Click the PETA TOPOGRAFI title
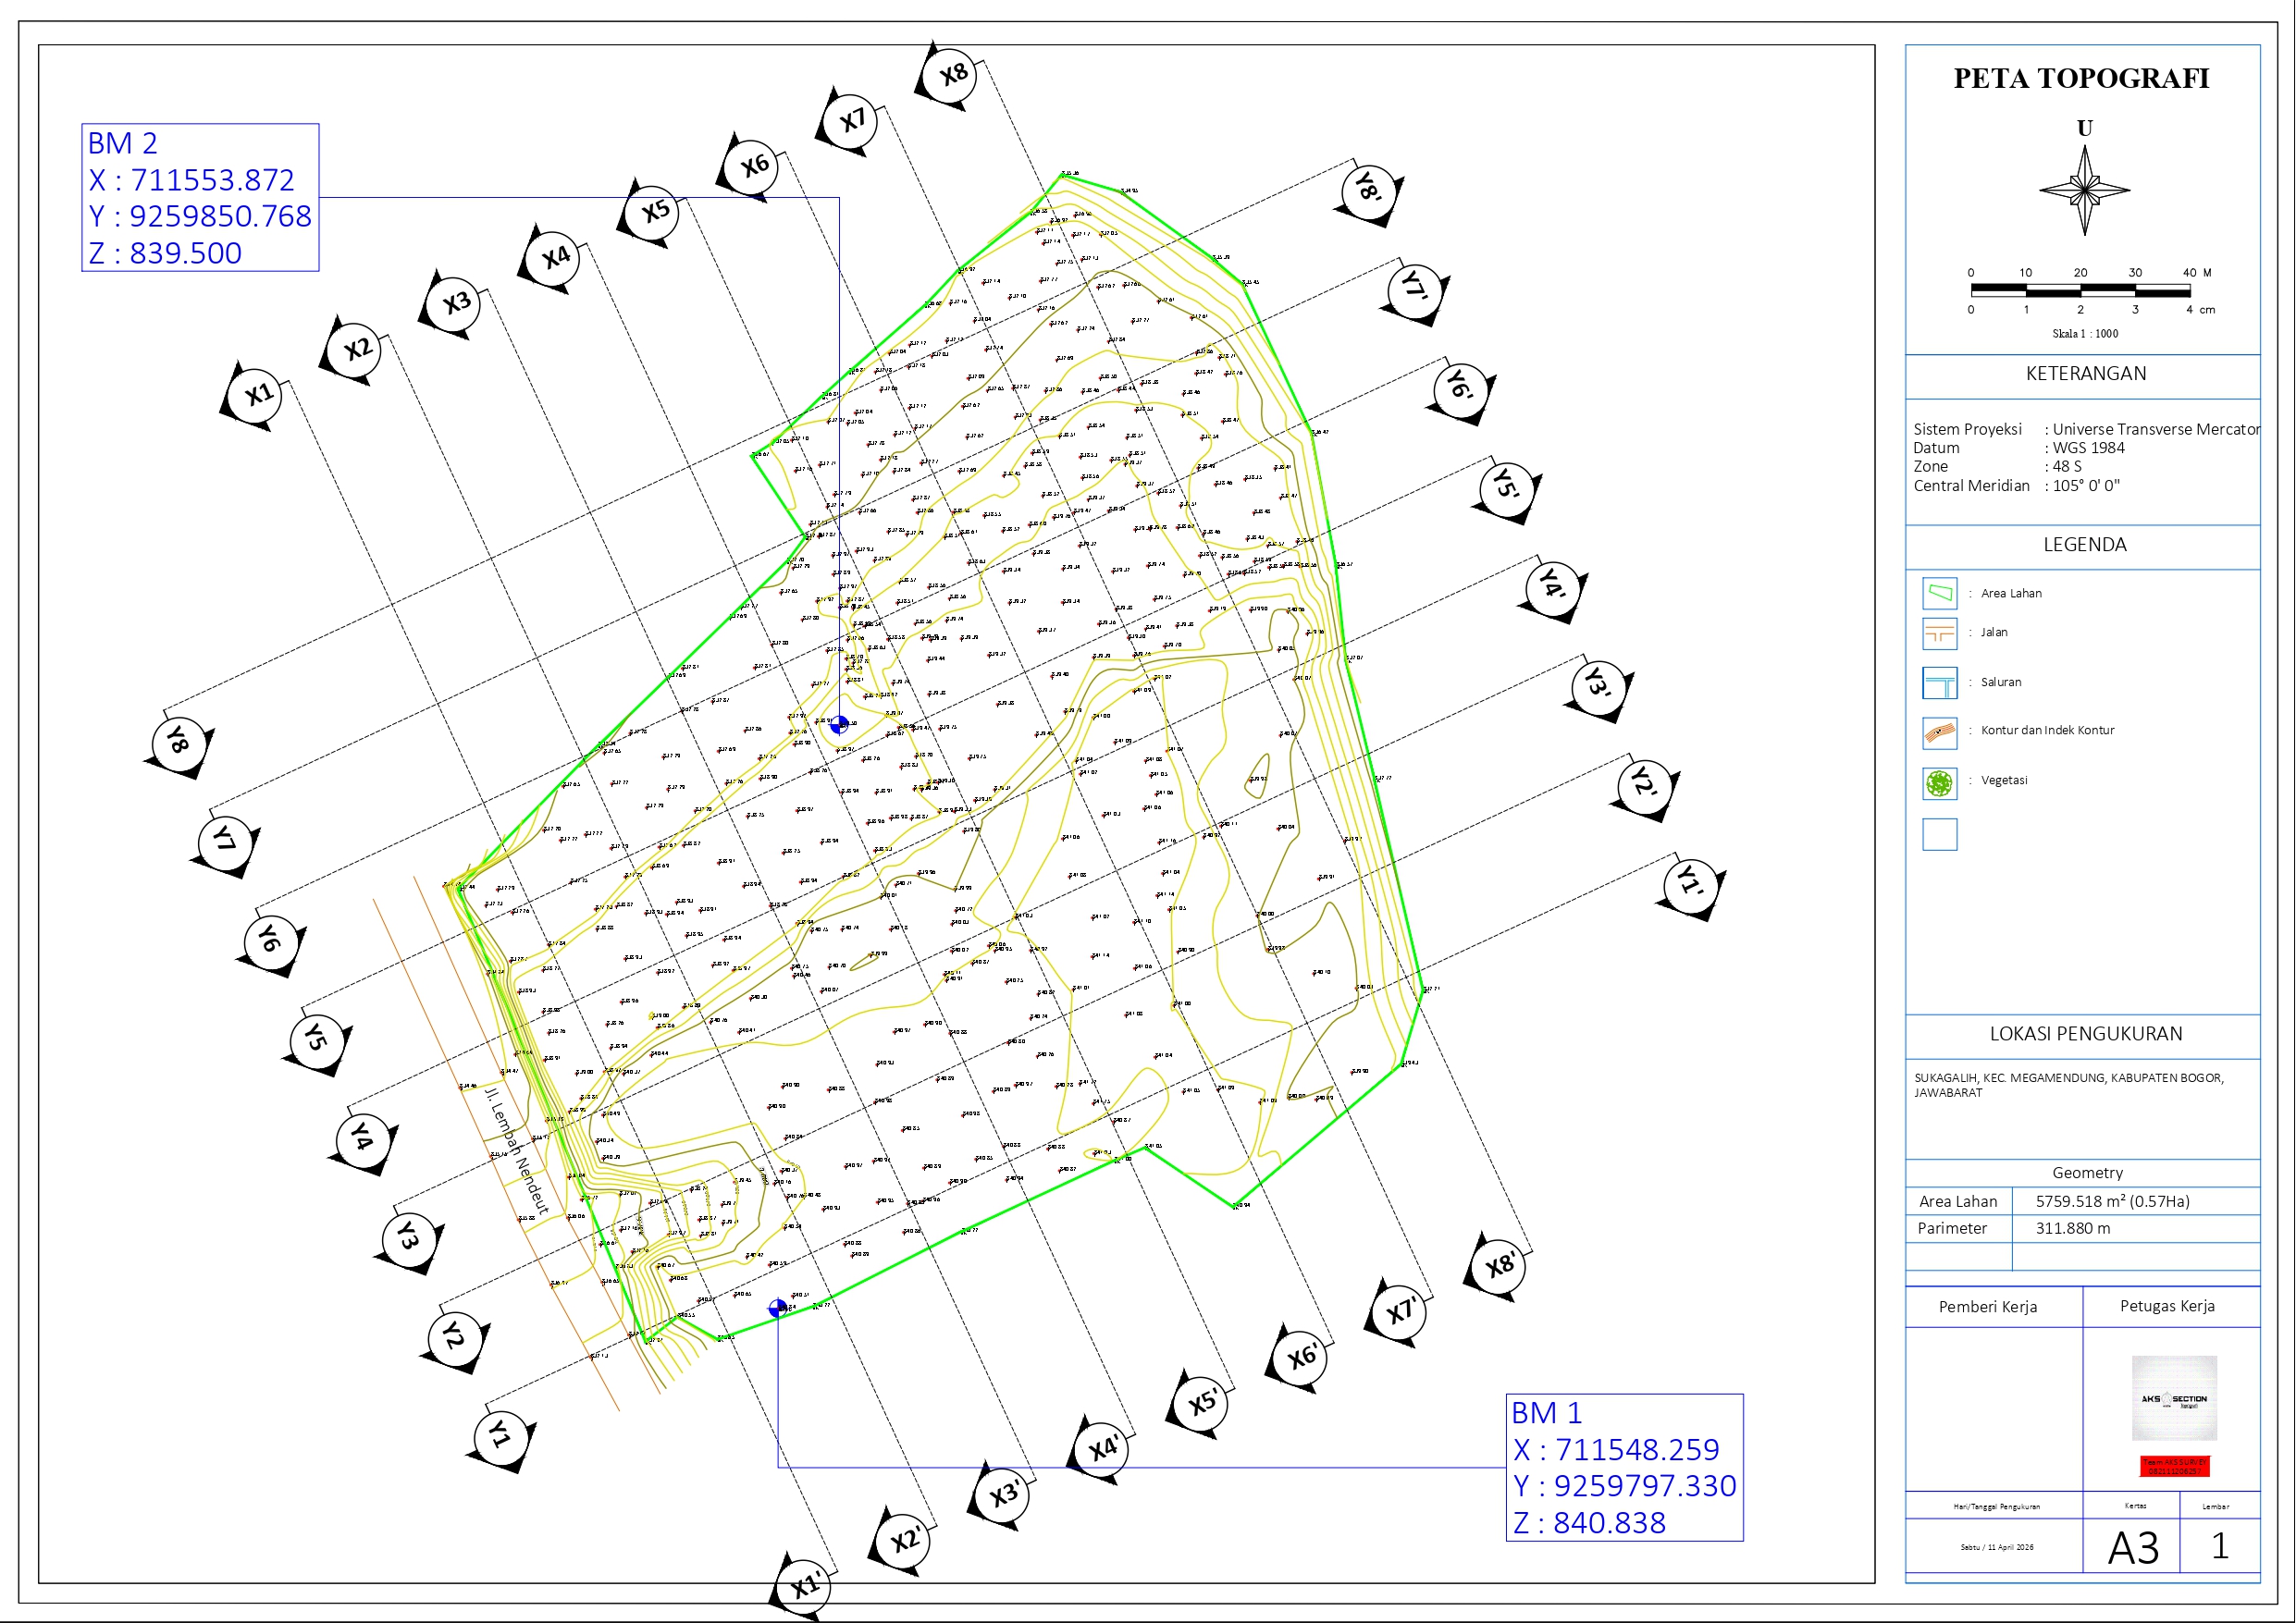This screenshot has width=2296, height=1623. [2081, 78]
